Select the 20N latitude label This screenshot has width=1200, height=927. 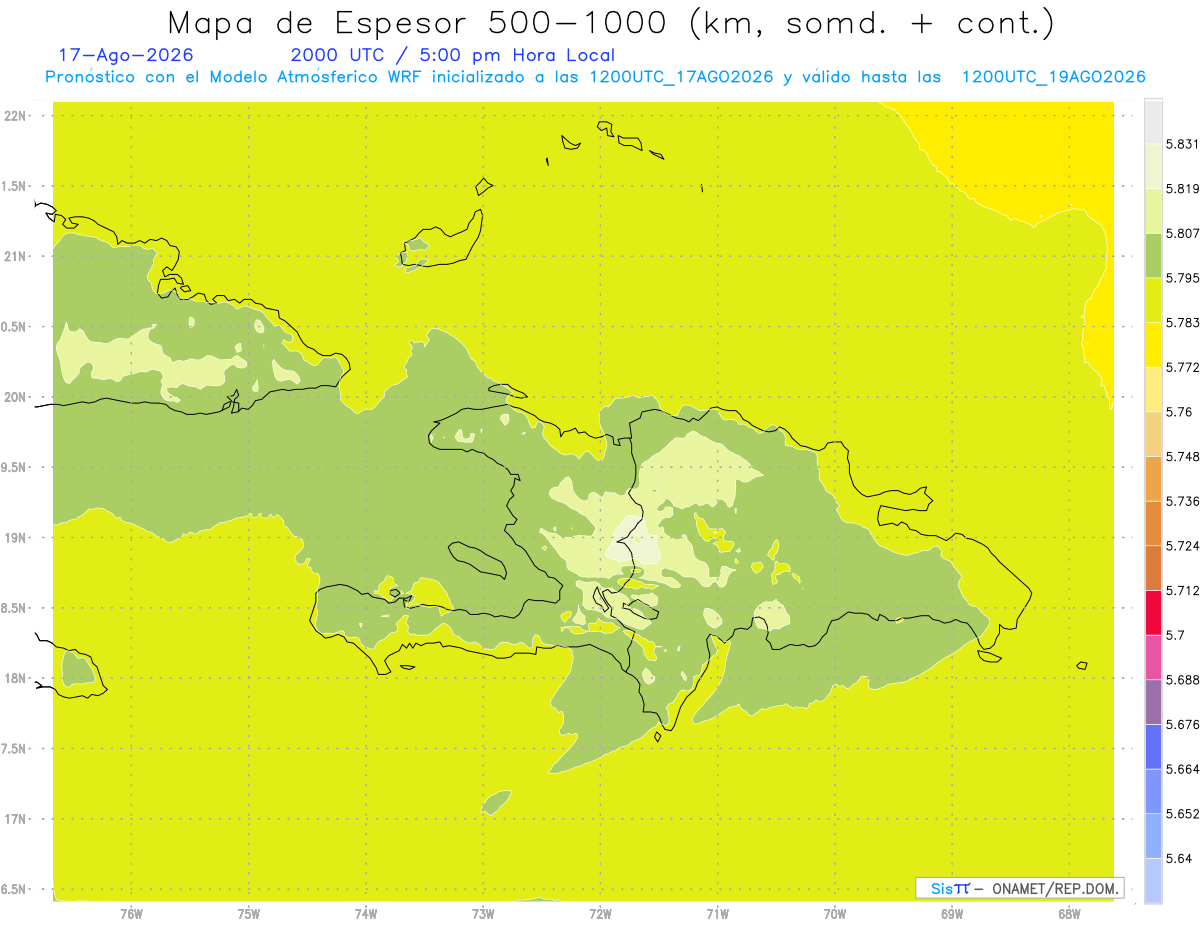[x=15, y=397]
